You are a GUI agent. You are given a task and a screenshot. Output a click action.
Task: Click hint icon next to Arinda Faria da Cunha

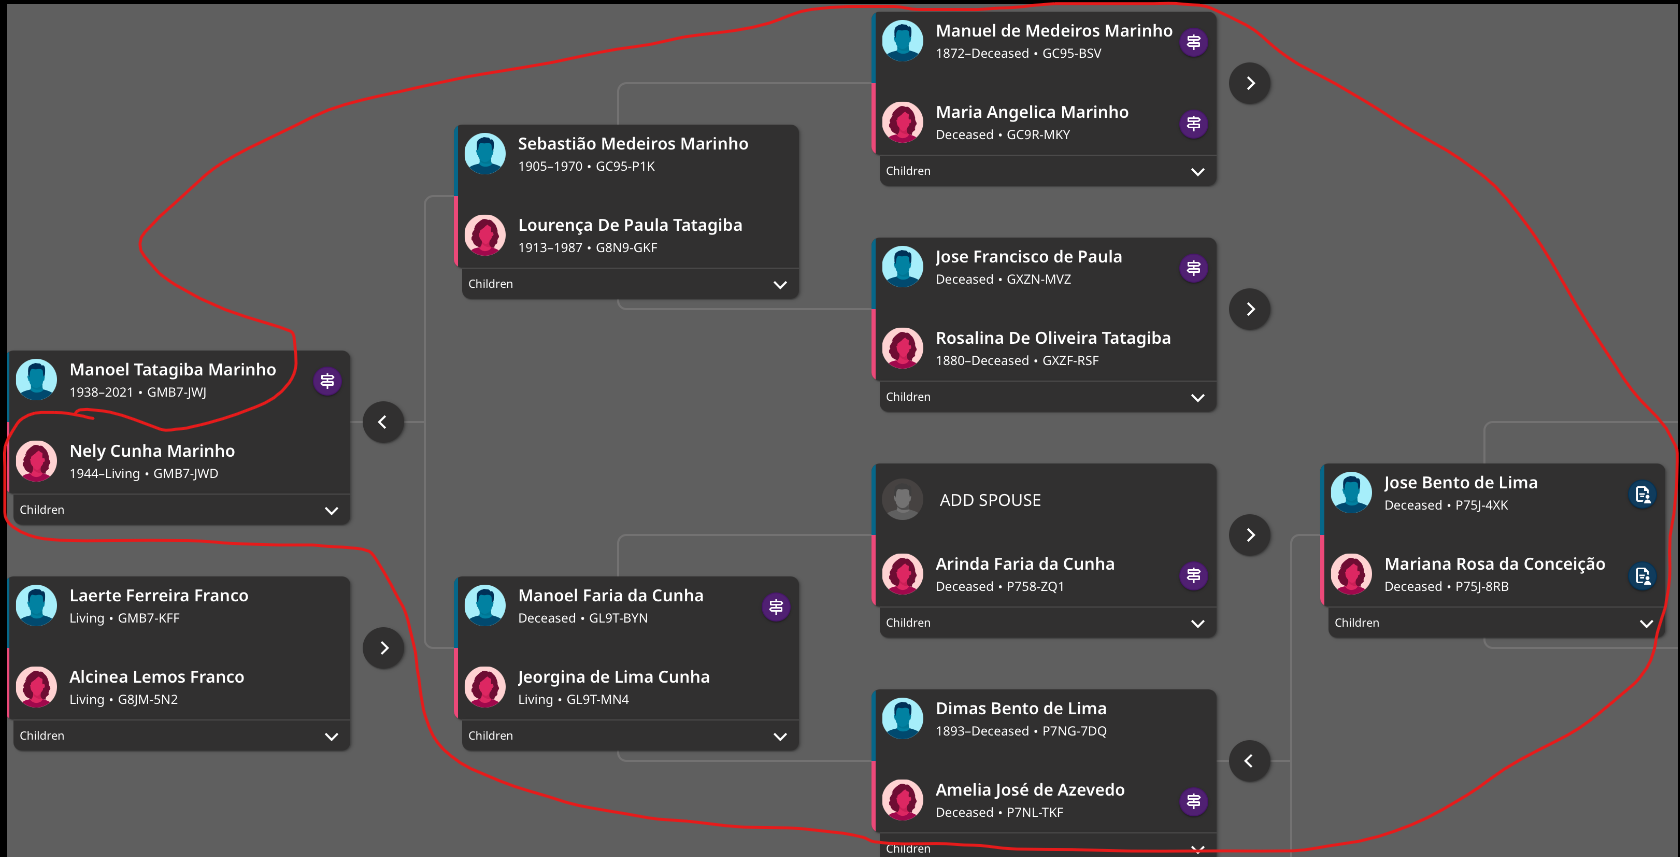1193,575
